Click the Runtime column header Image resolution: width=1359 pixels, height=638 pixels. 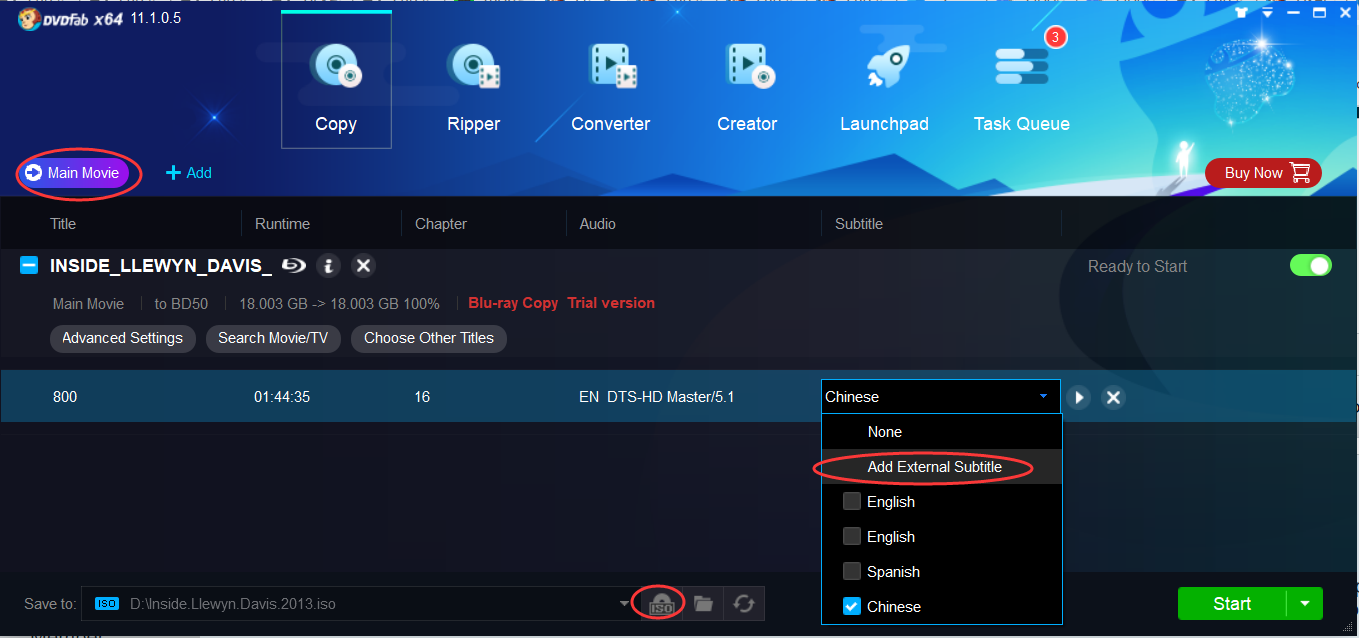(282, 224)
